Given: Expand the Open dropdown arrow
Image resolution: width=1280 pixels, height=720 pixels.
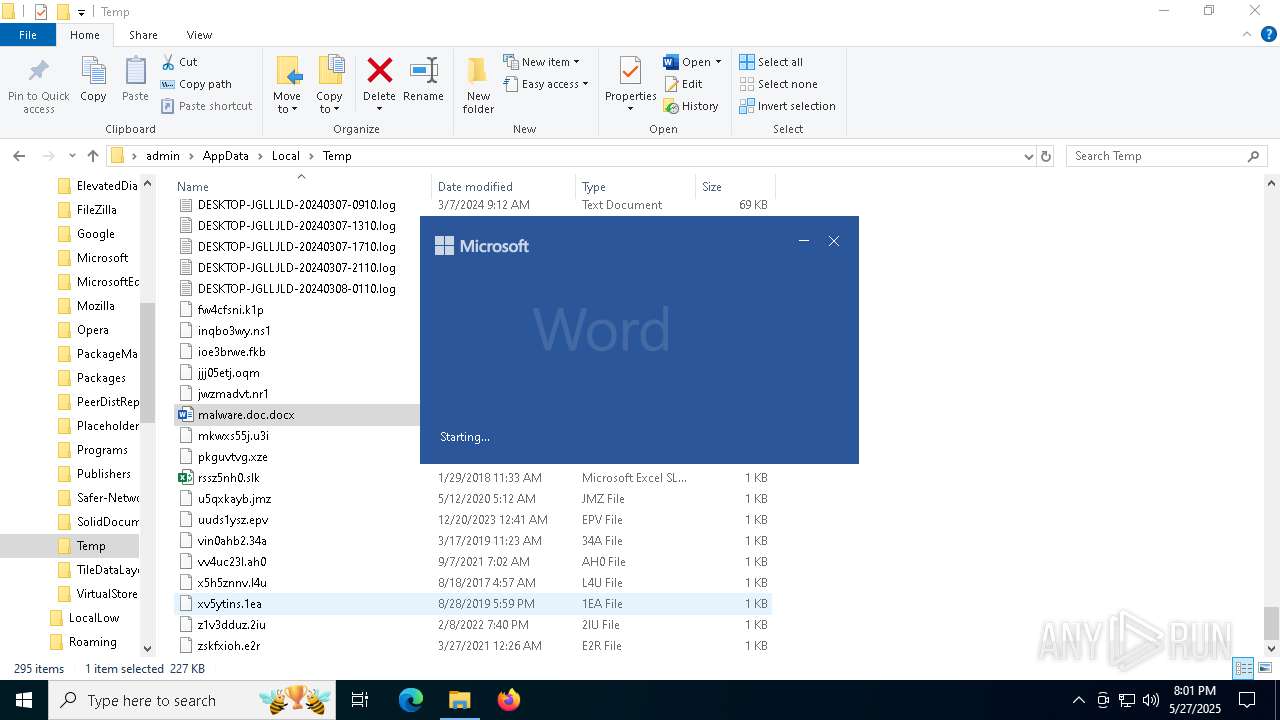Looking at the screenshot, I should [x=718, y=62].
